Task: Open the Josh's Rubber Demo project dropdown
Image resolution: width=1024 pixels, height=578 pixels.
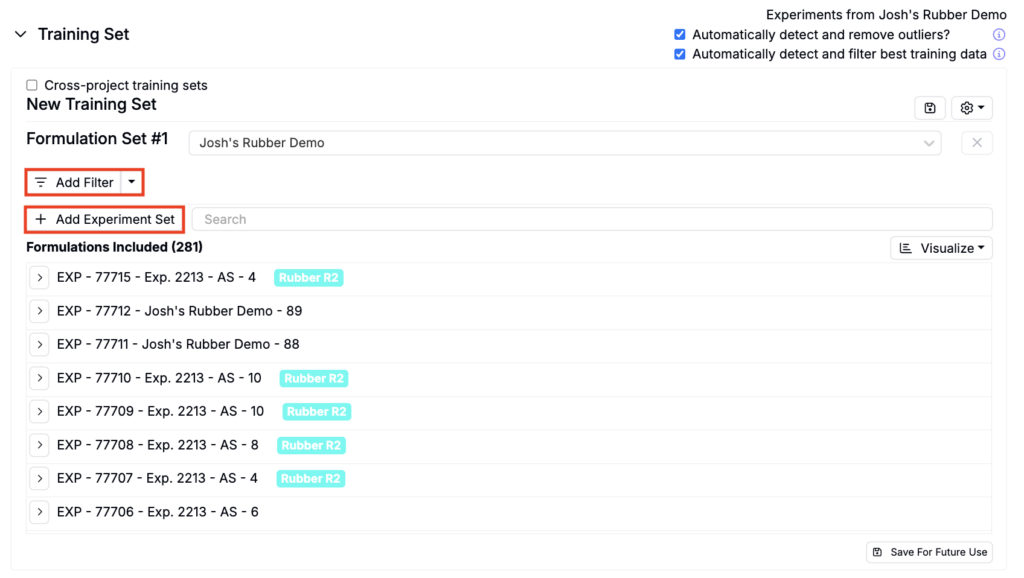Action: click(x=564, y=143)
